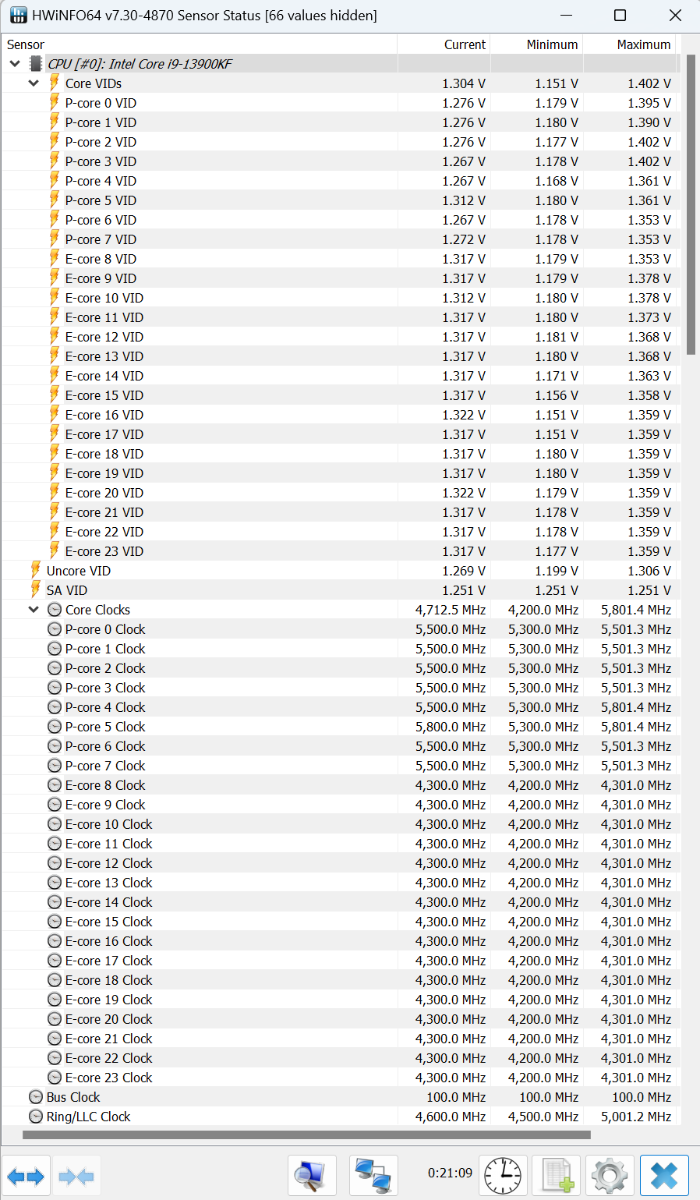
Task: Select the P-core 2 Clock row
Action: [x=340, y=668]
